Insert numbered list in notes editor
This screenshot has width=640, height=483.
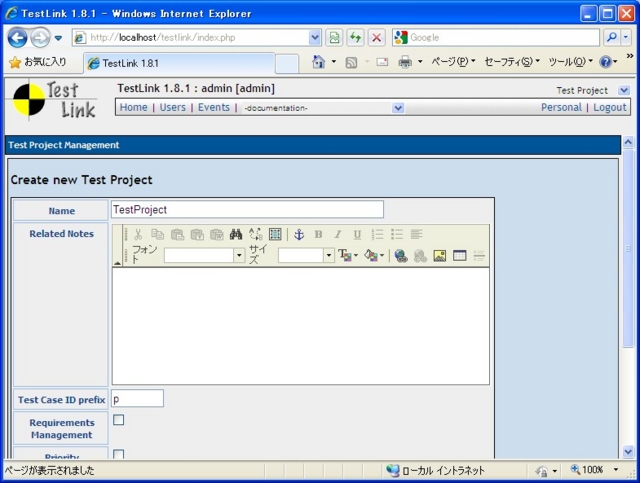(x=377, y=234)
